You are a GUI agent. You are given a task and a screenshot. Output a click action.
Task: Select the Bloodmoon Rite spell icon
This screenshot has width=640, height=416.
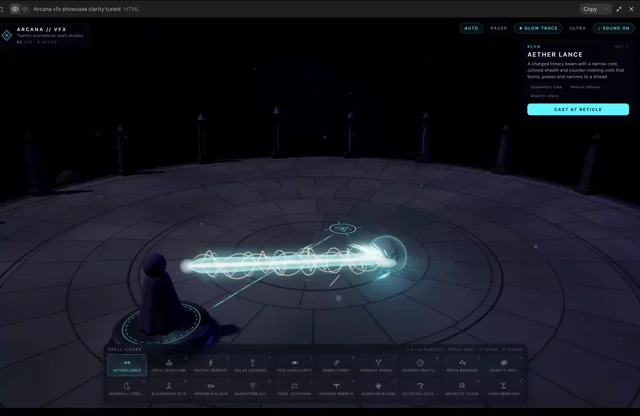tap(169, 388)
